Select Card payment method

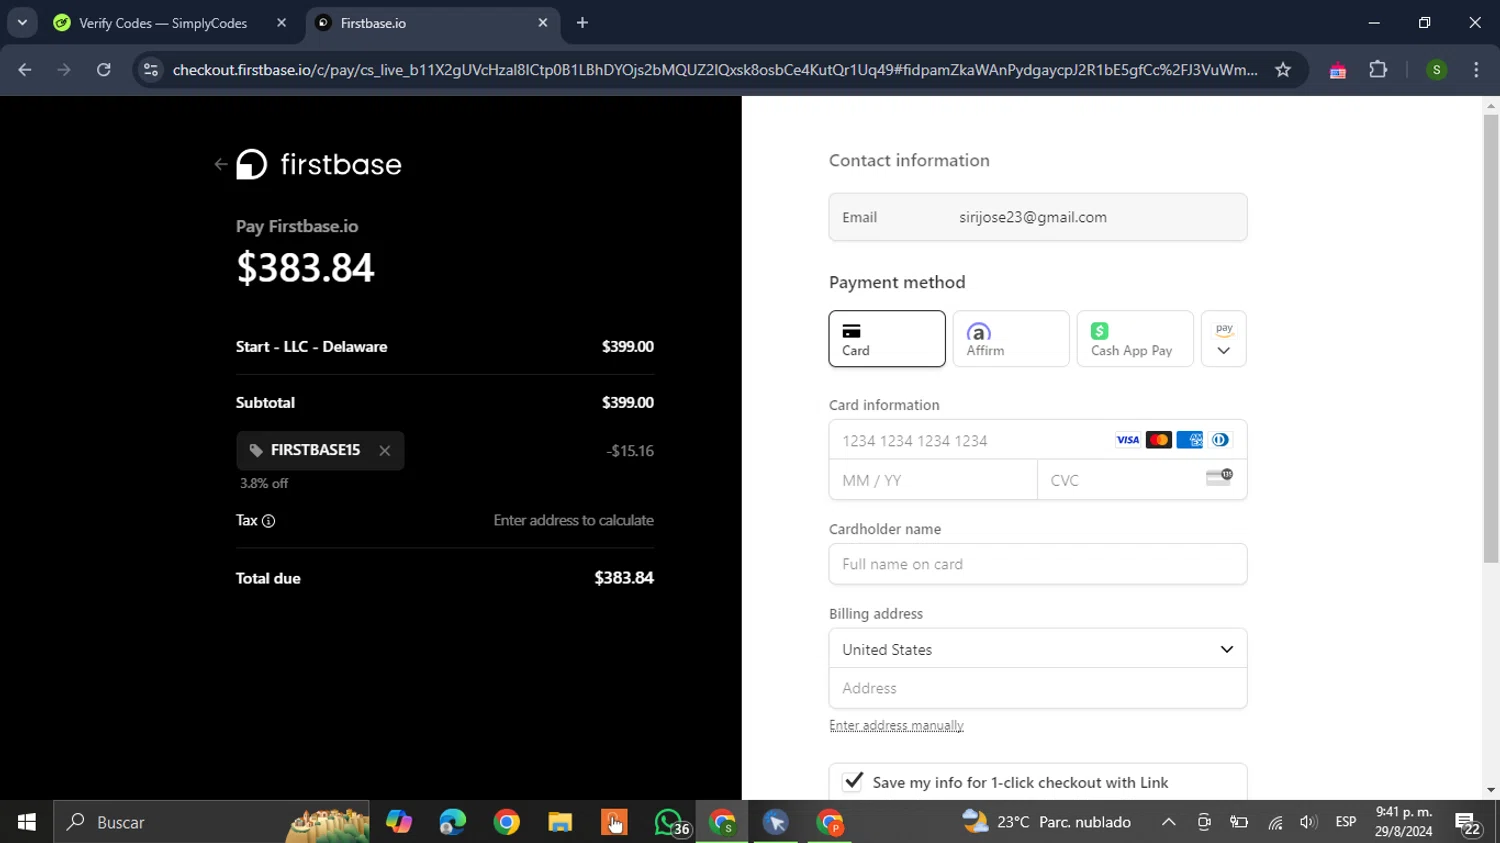887,339
